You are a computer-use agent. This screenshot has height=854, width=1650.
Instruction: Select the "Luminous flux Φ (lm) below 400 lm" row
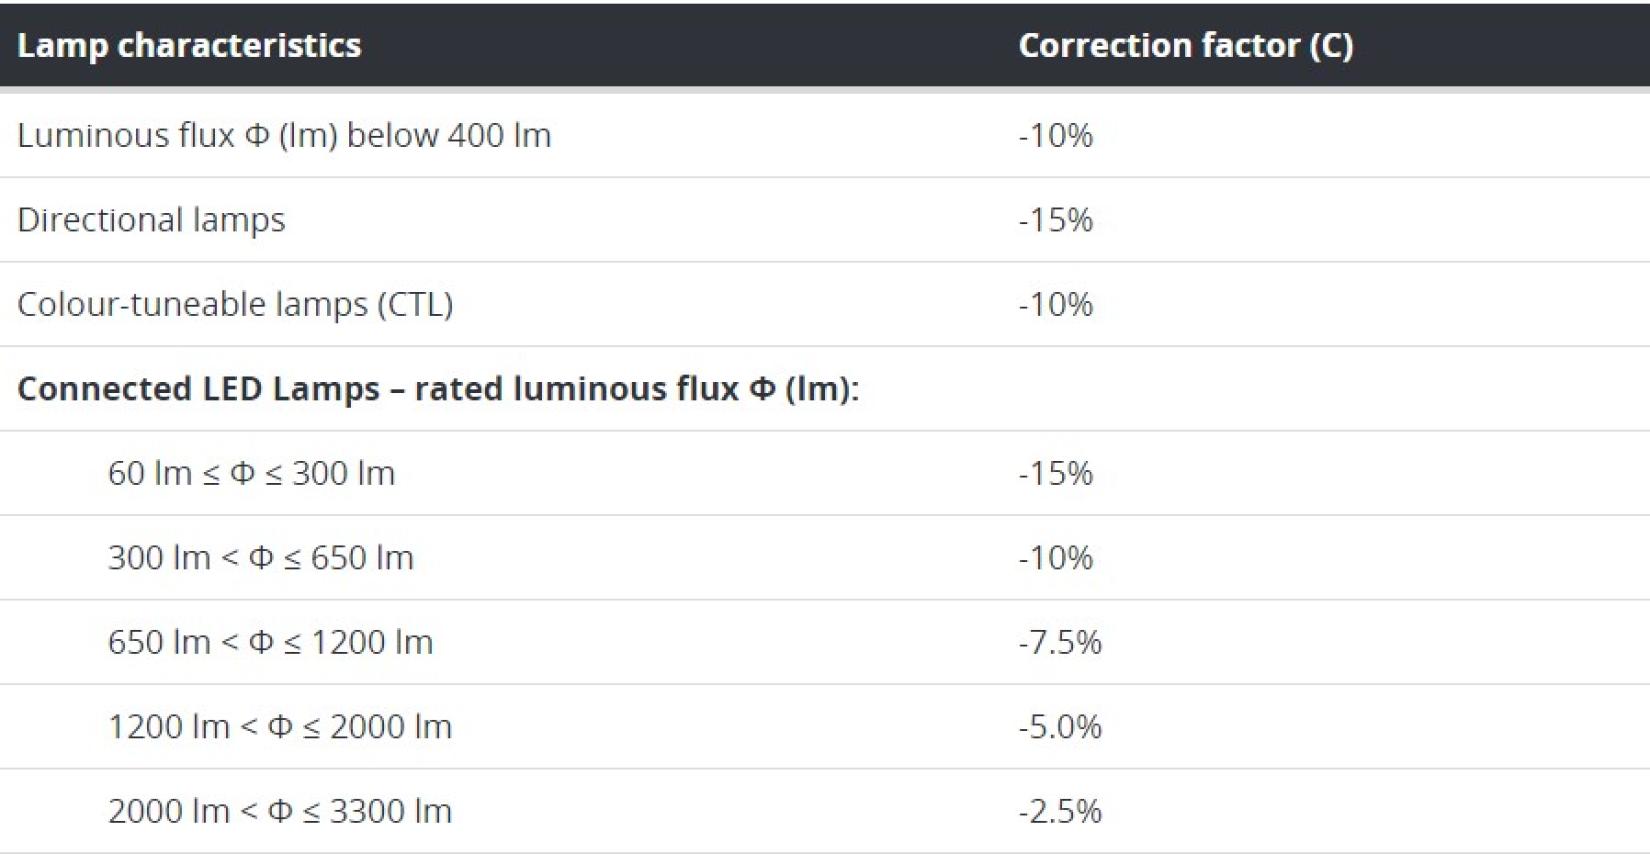coord(825,135)
